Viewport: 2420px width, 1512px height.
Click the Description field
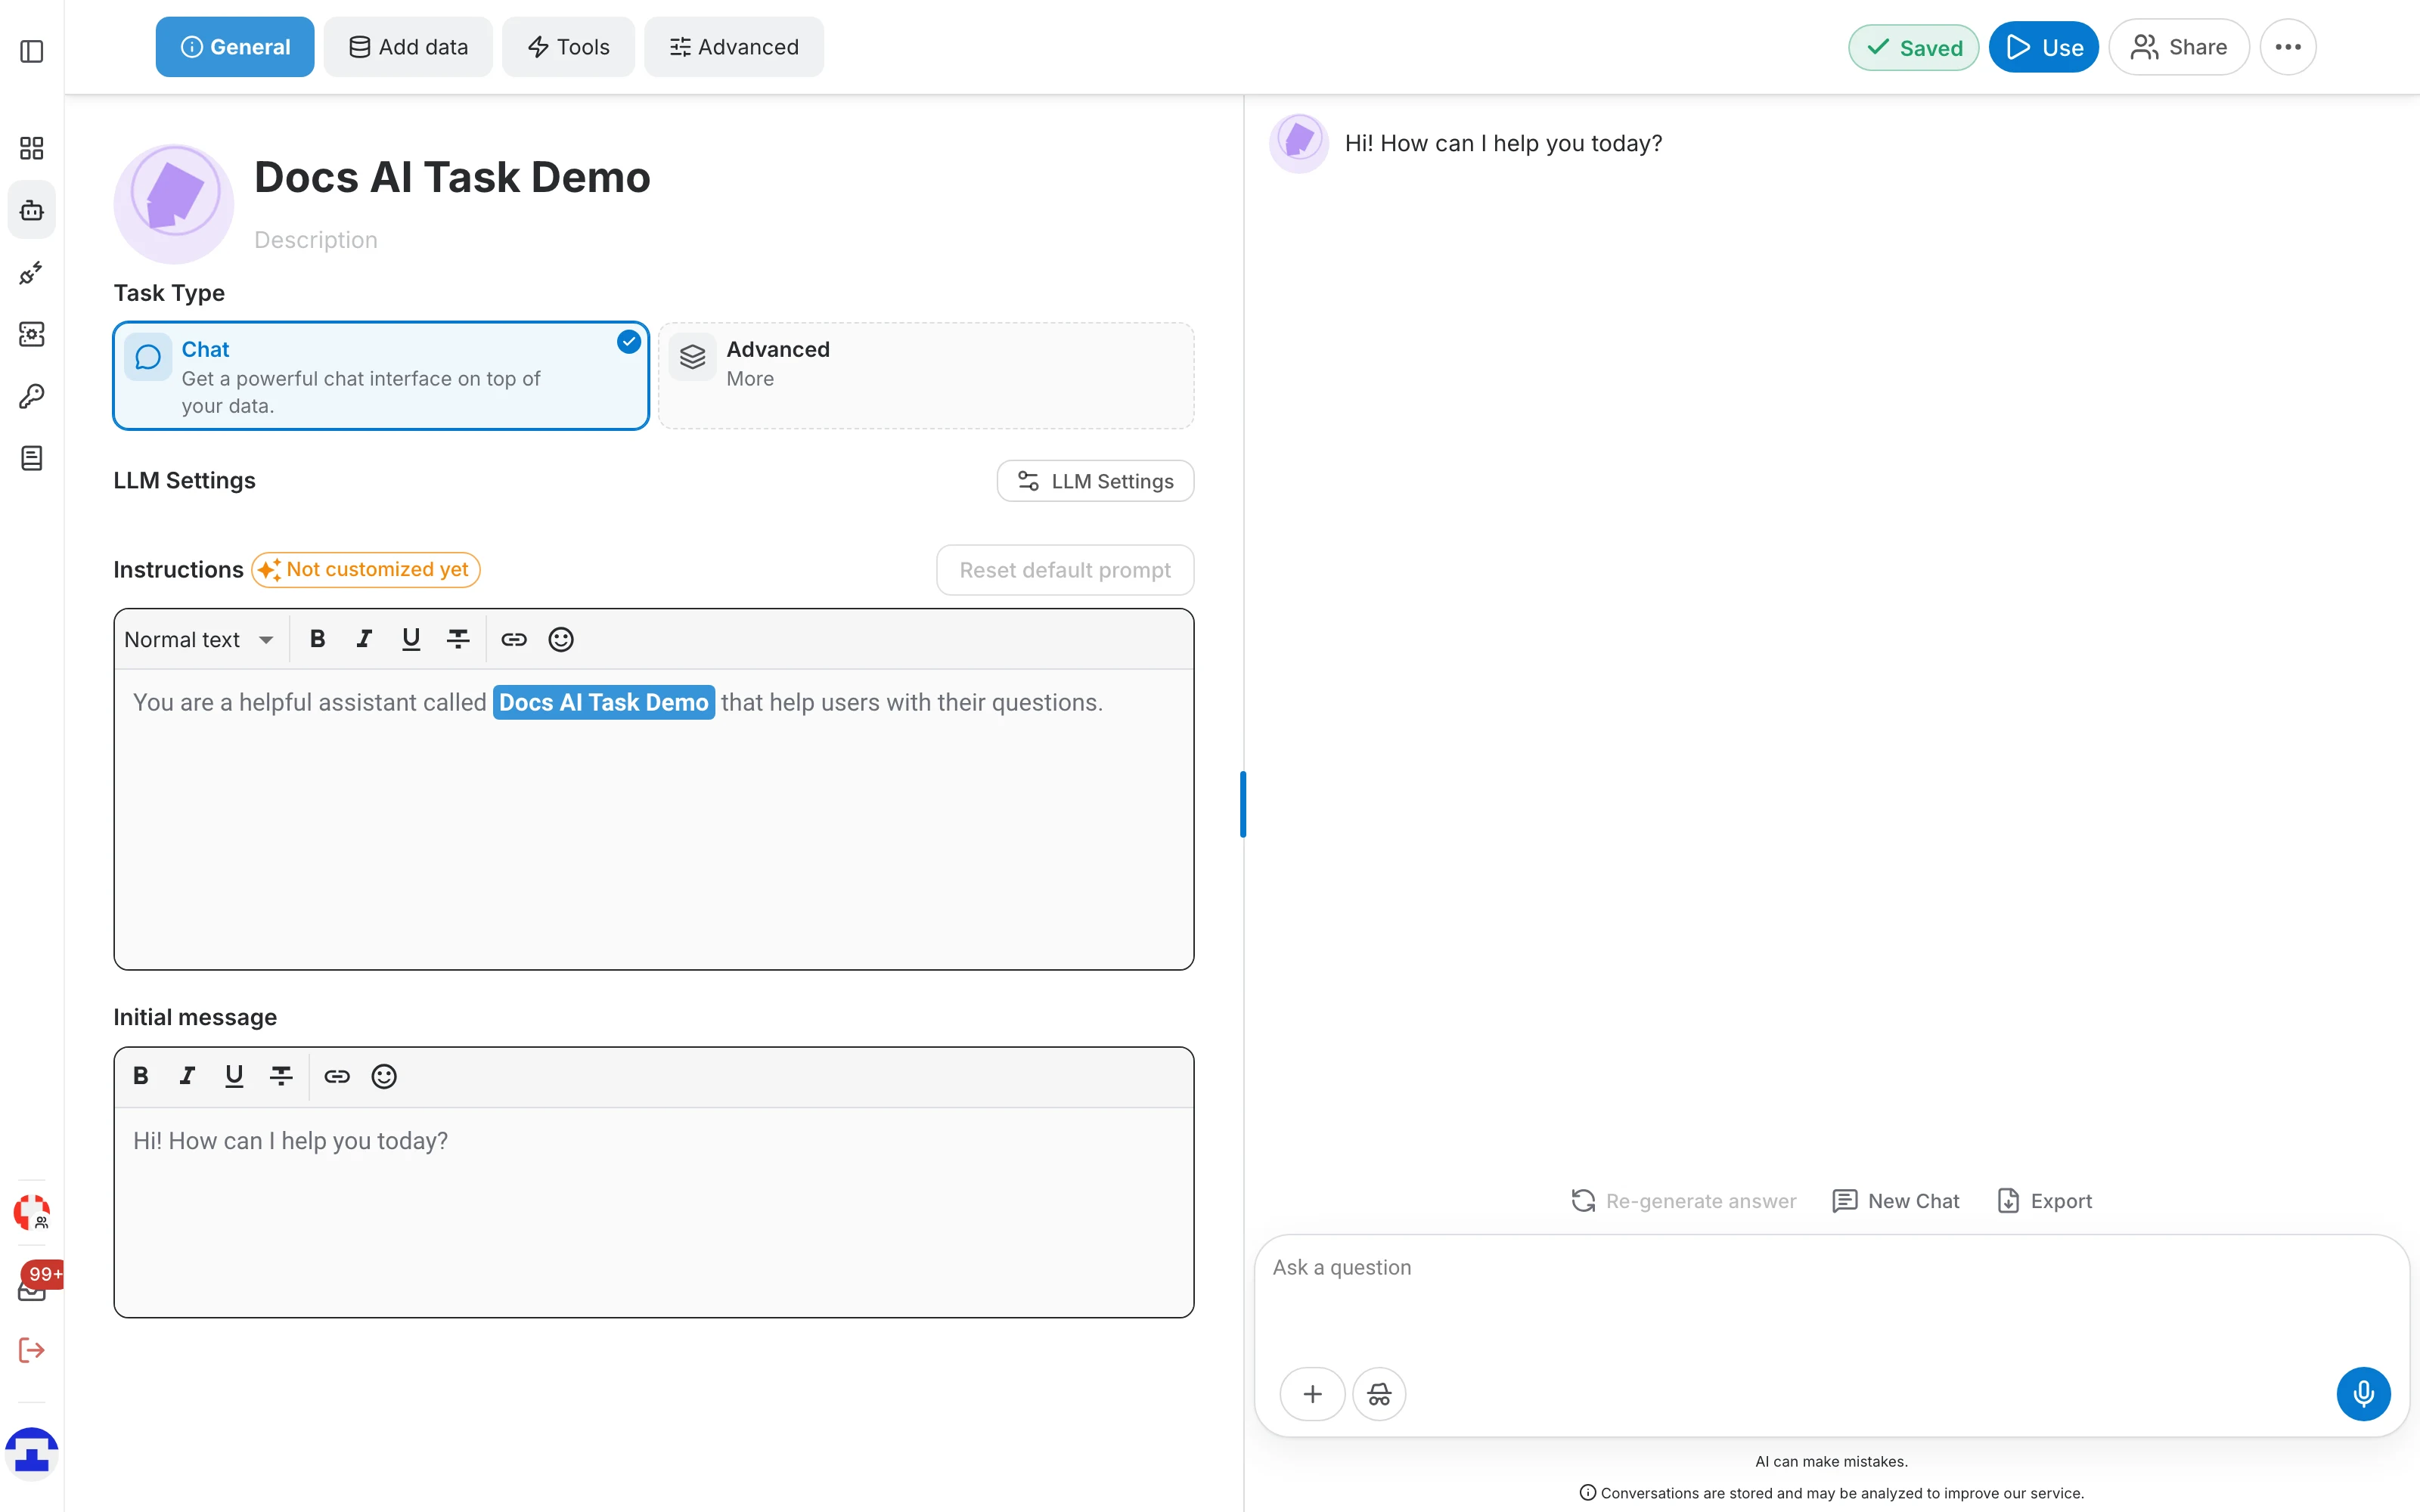tap(316, 240)
